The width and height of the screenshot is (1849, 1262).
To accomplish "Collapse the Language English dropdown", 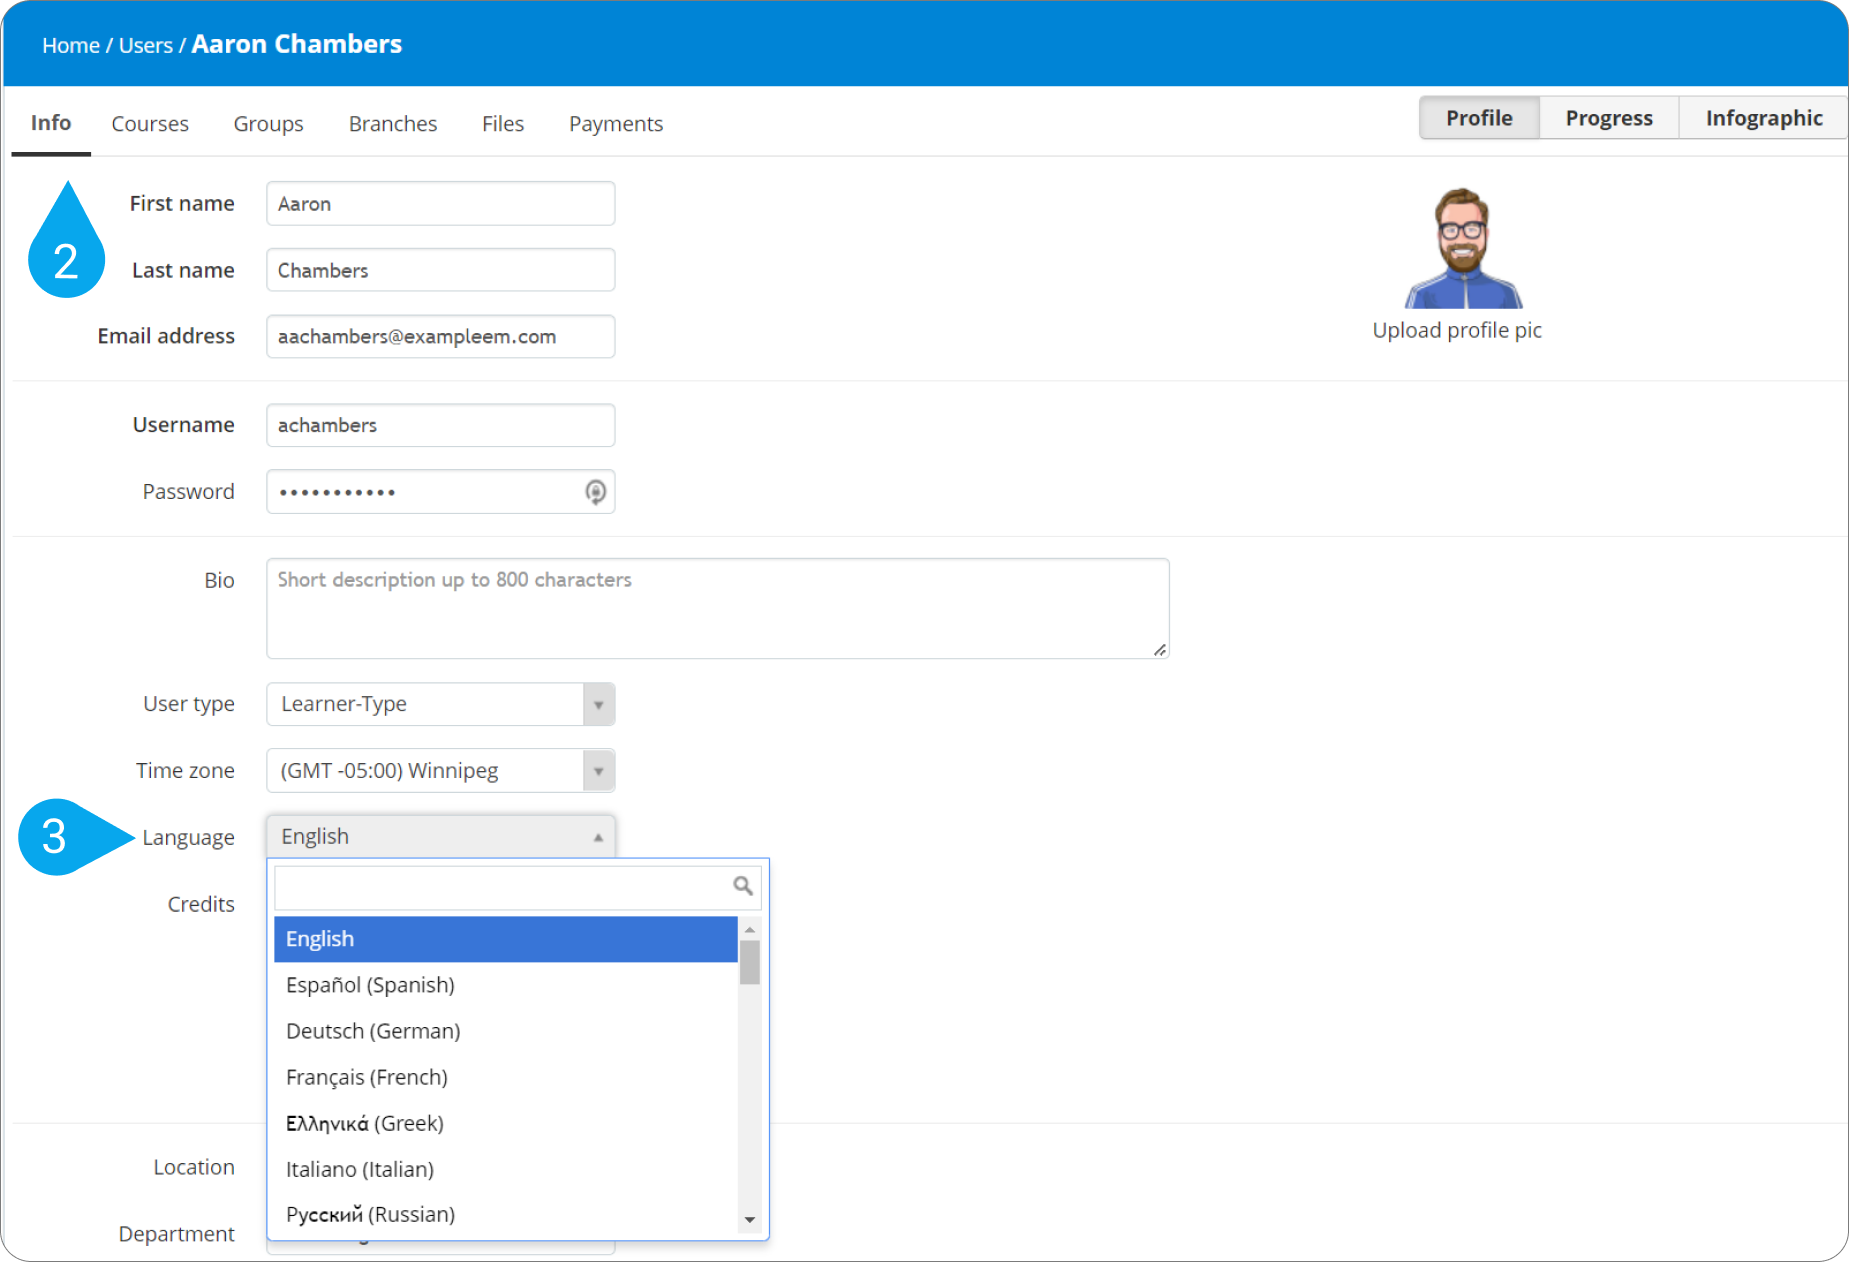I will point(441,837).
